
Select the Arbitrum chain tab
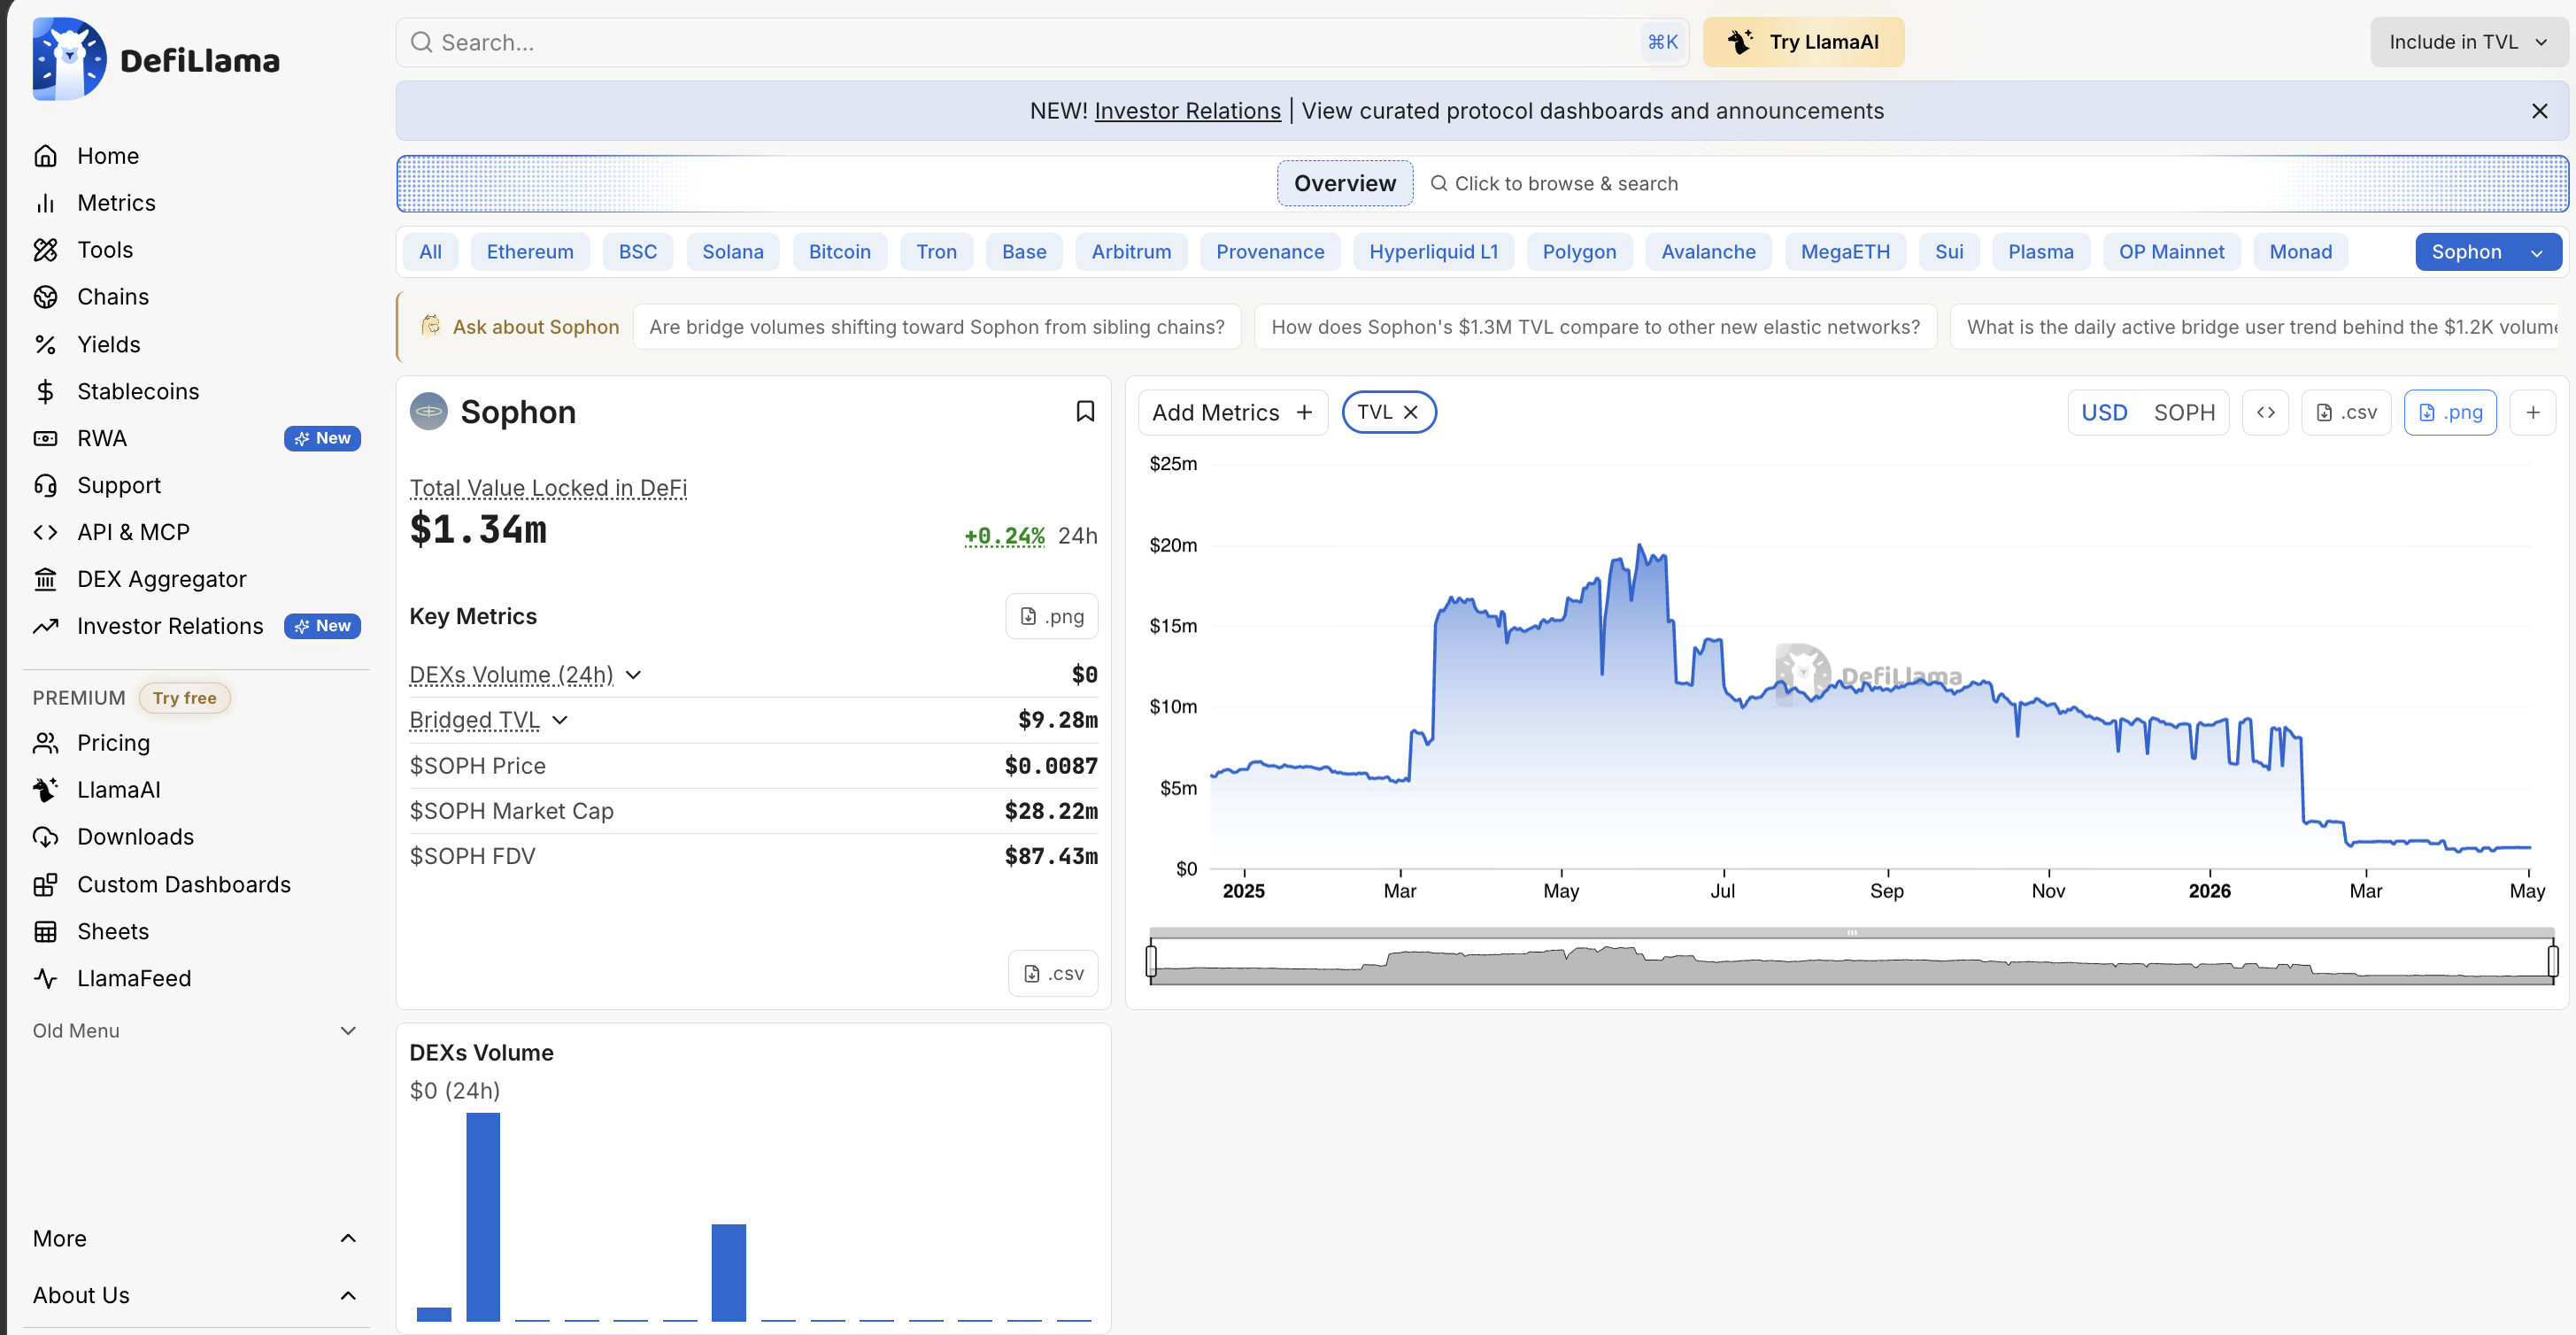click(1131, 252)
